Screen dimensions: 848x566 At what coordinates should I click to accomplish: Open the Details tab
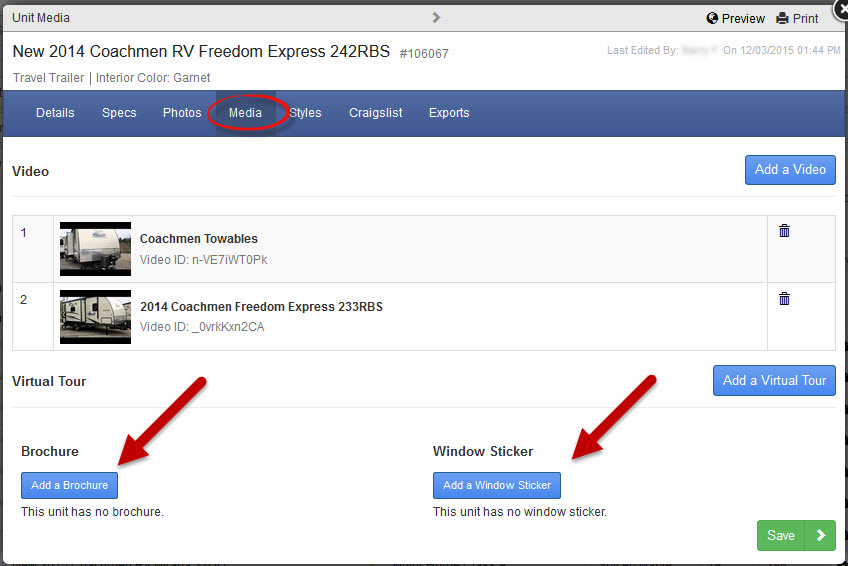[x=55, y=113]
